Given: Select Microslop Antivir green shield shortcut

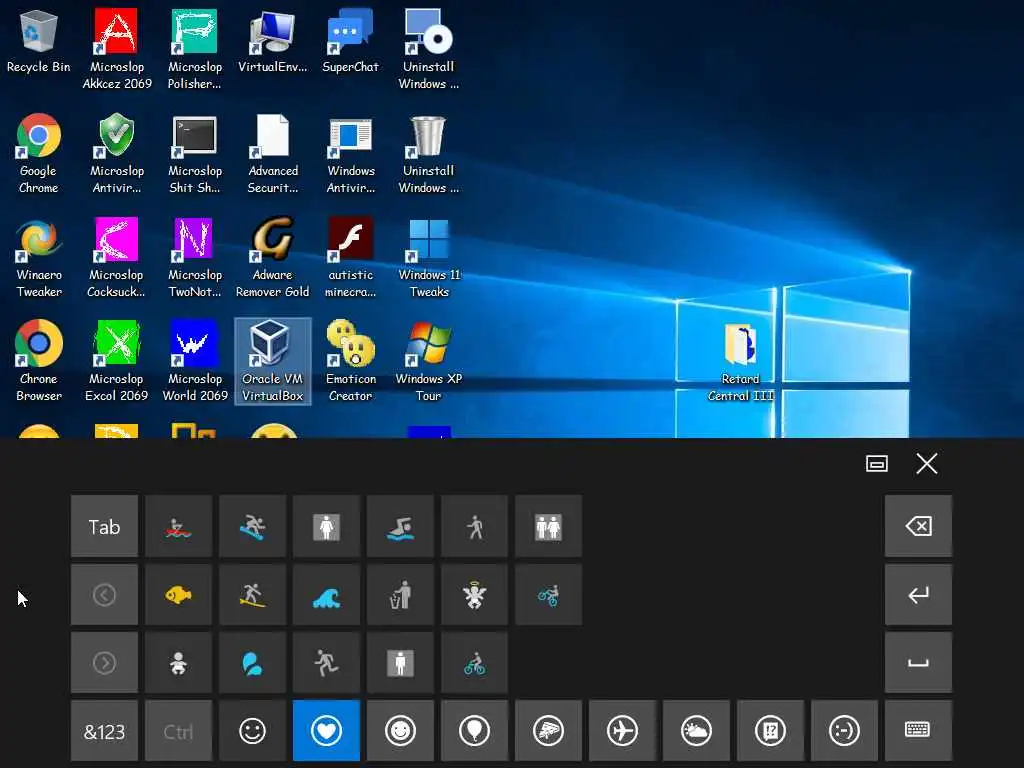Looking at the screenshot, I should [x=117, y=153].
